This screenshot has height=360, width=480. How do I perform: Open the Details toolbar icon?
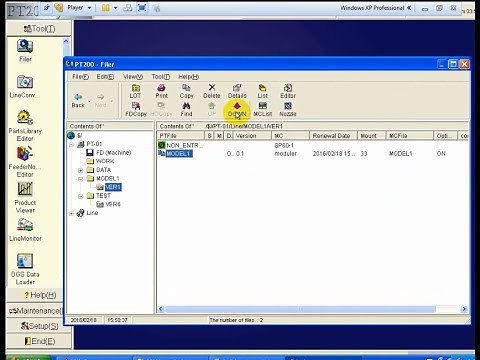[237, 91]
